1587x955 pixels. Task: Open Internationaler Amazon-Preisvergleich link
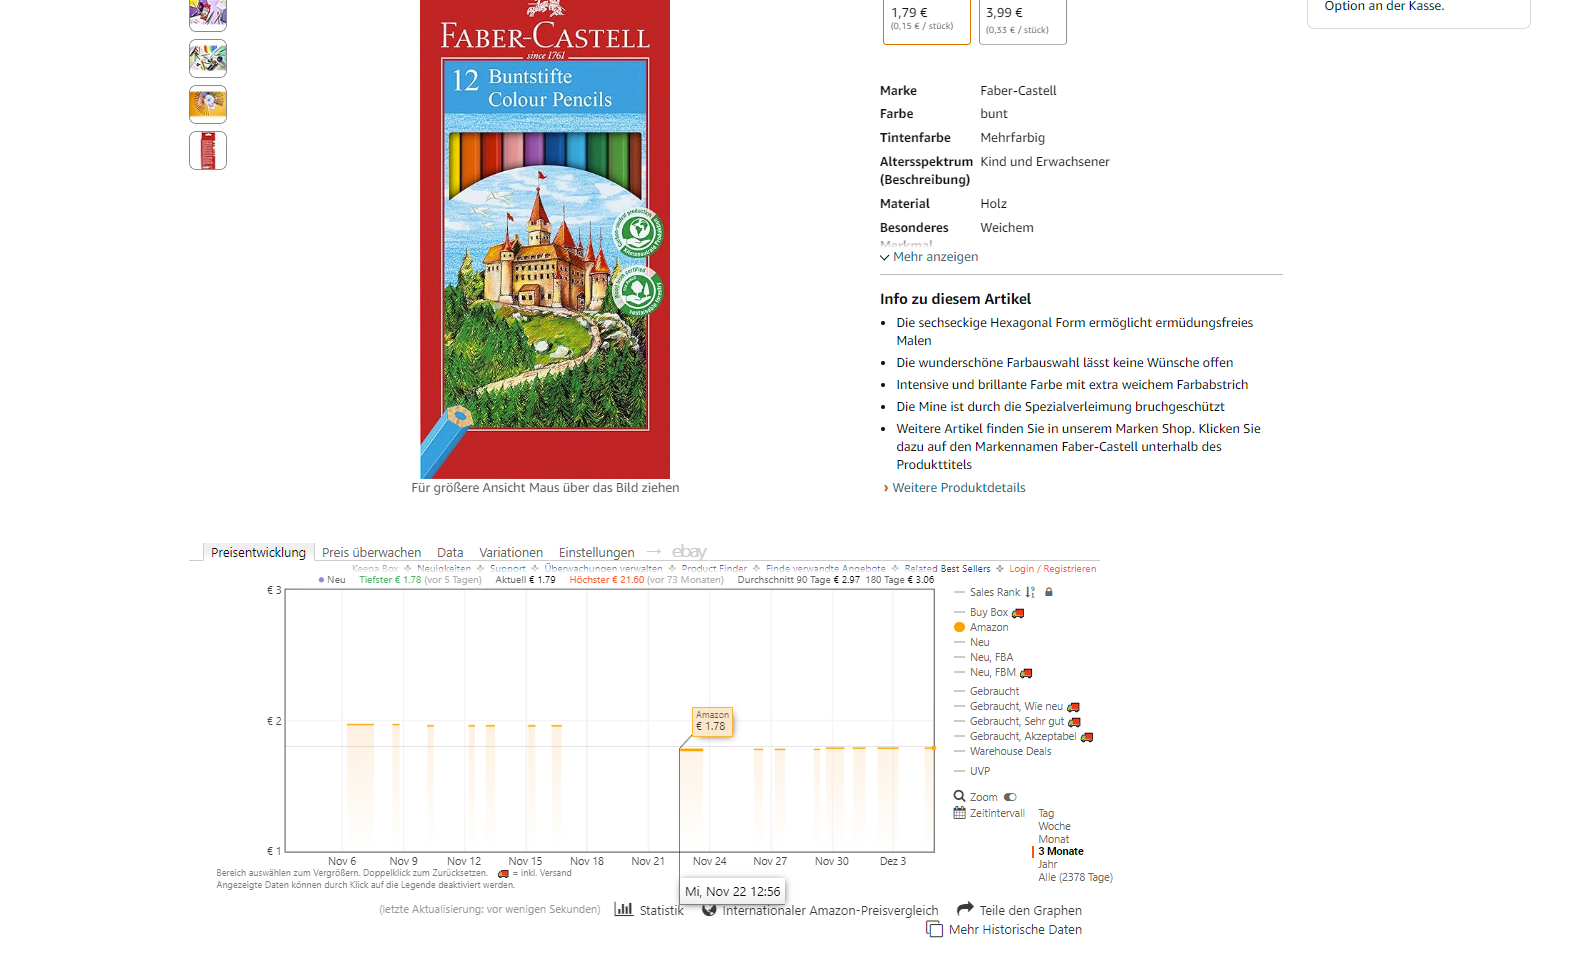tap(830, 910)
